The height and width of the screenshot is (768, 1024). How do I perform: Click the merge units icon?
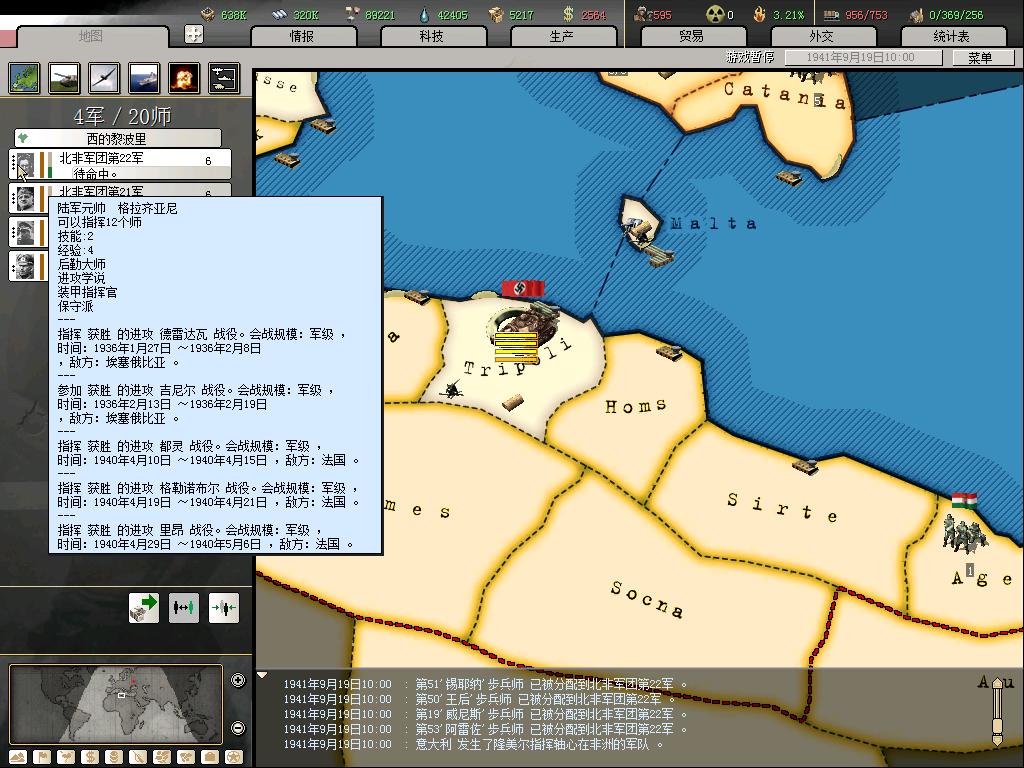[x=224, y=607]
